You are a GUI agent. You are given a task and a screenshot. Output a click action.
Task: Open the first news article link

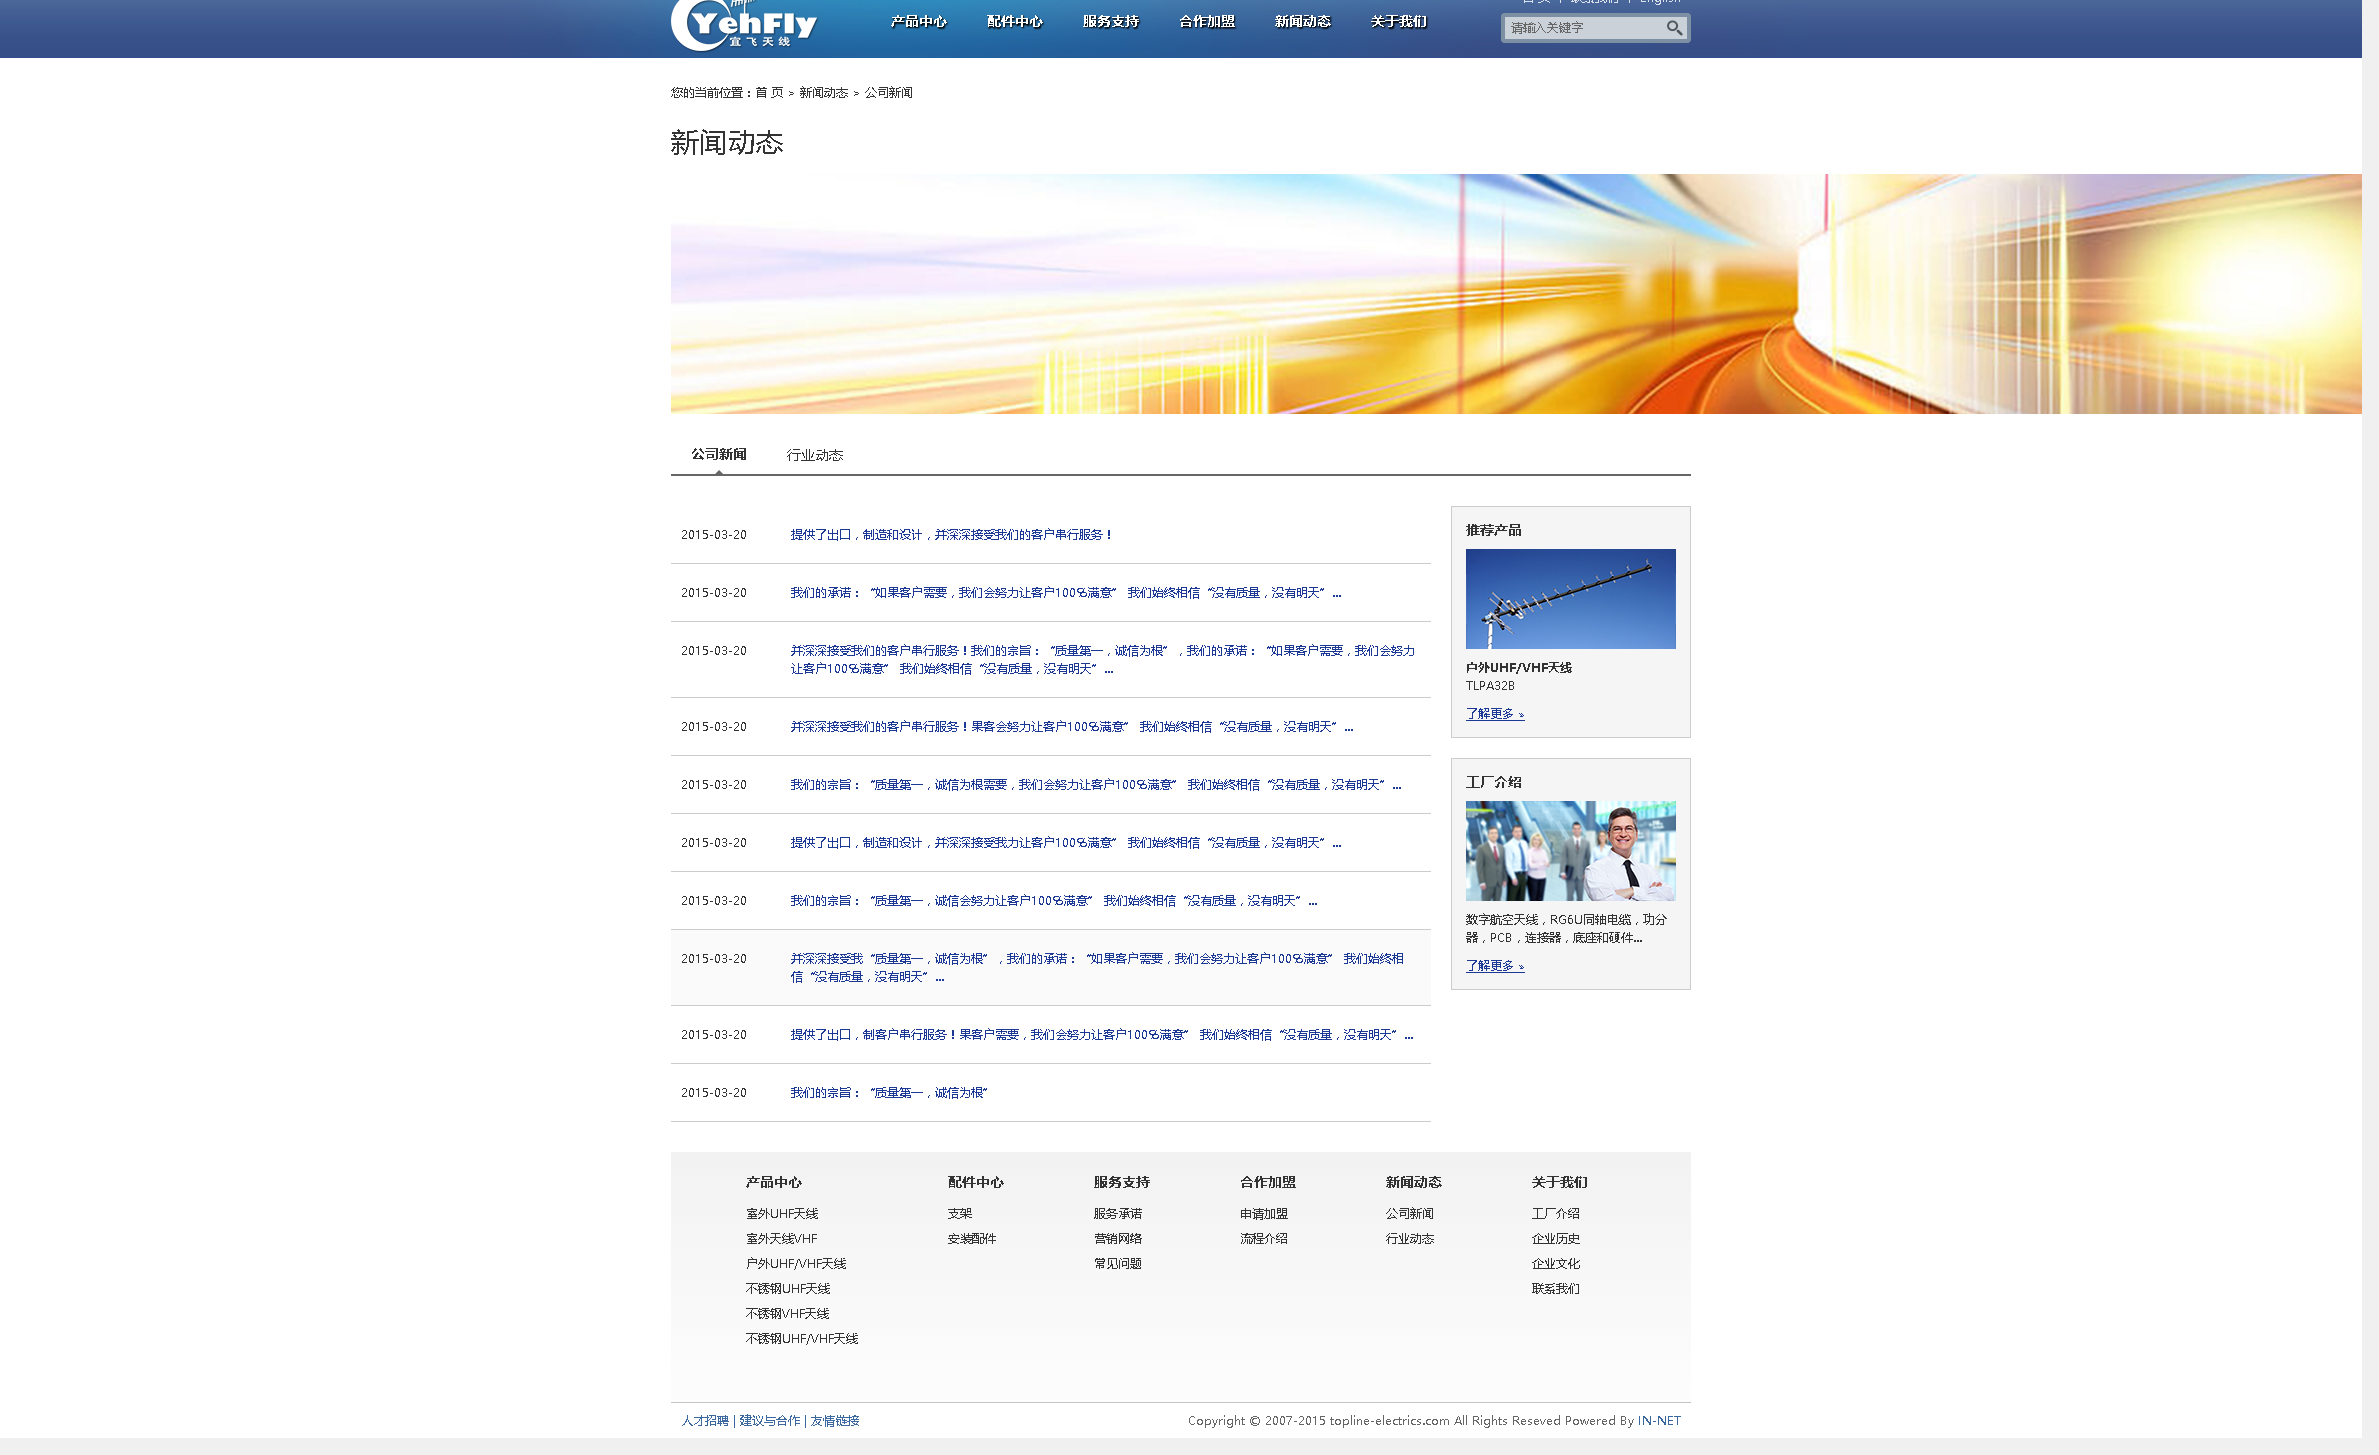click(950, 535)
